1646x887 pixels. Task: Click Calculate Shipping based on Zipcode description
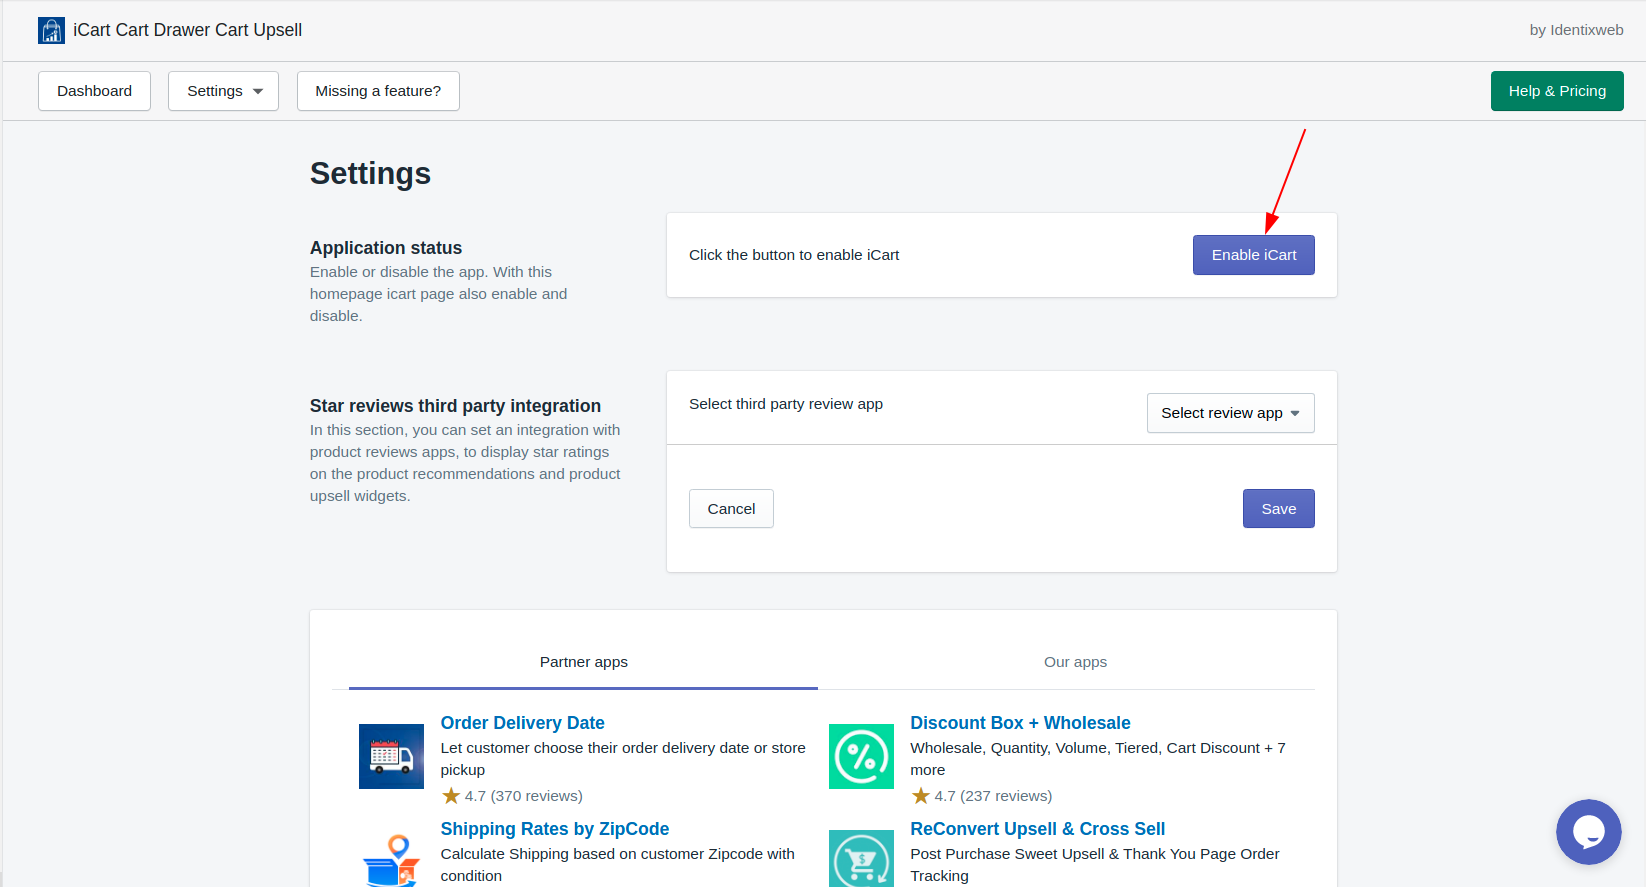[x=618, y=865]
